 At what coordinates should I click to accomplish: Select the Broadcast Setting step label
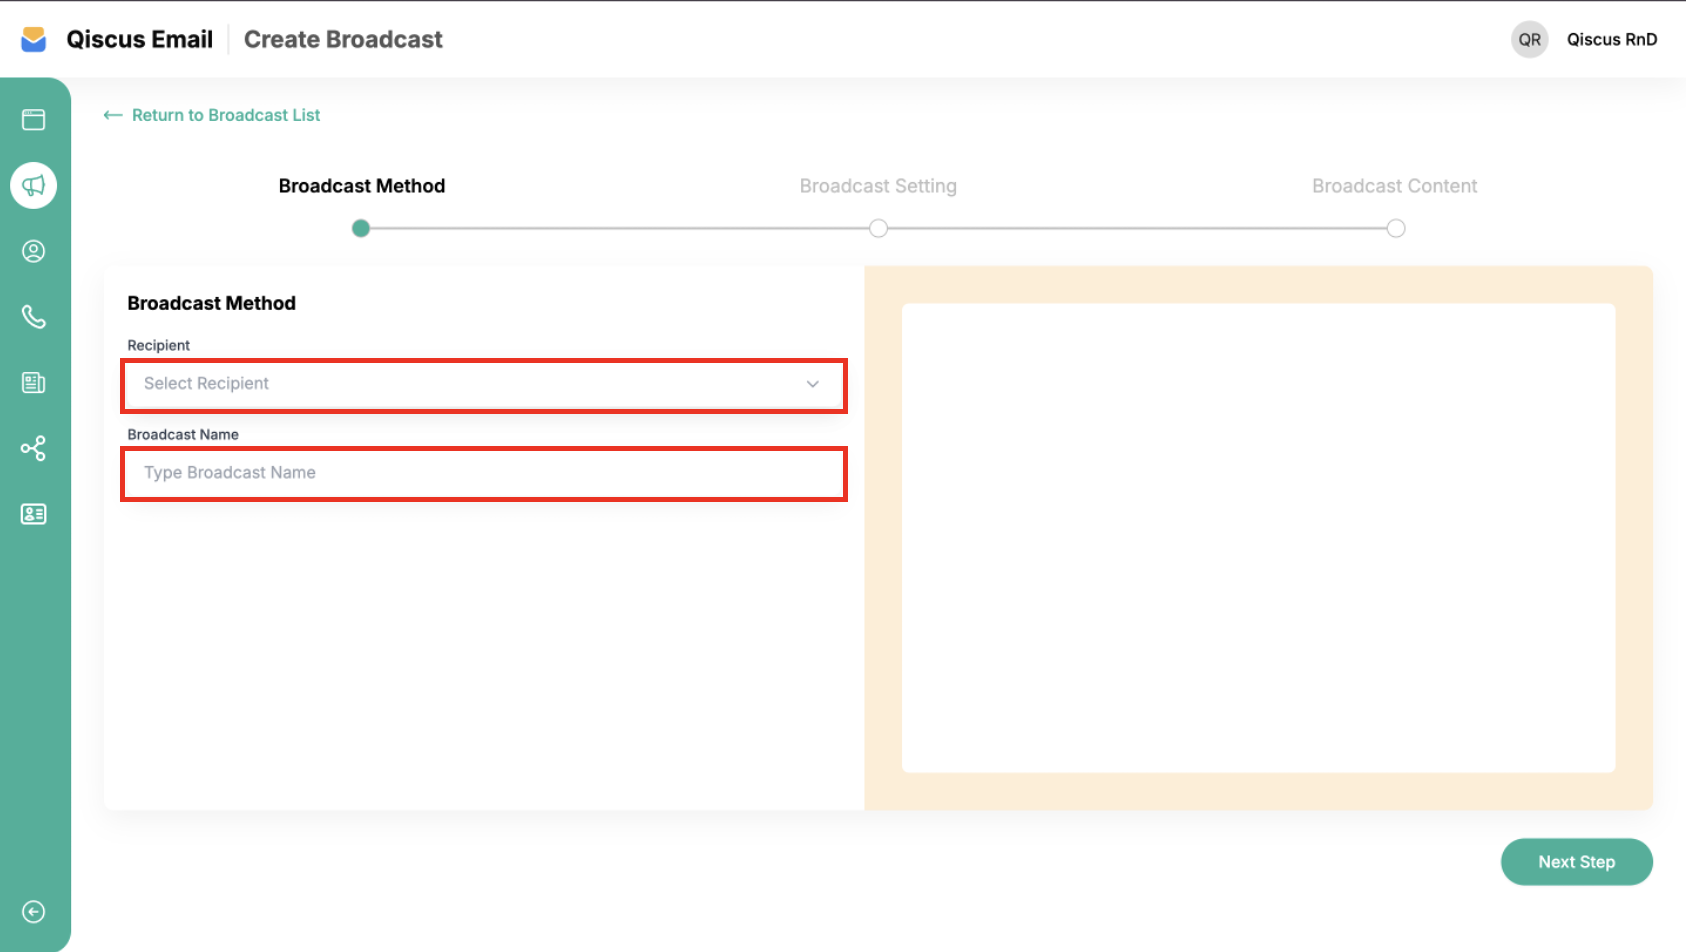(878, 186)
